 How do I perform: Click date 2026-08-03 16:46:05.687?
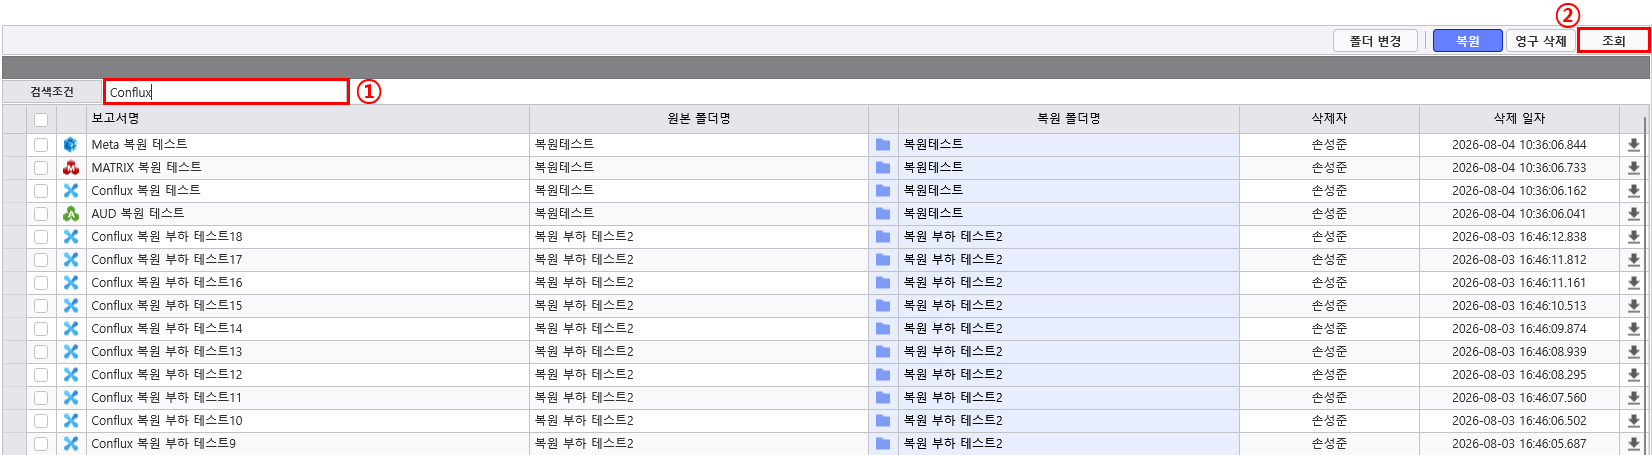click(x=1519, y=444)
